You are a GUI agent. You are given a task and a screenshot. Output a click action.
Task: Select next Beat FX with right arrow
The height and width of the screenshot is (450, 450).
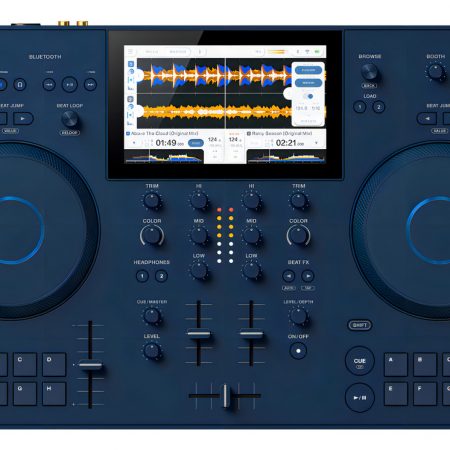pos(308,276)
